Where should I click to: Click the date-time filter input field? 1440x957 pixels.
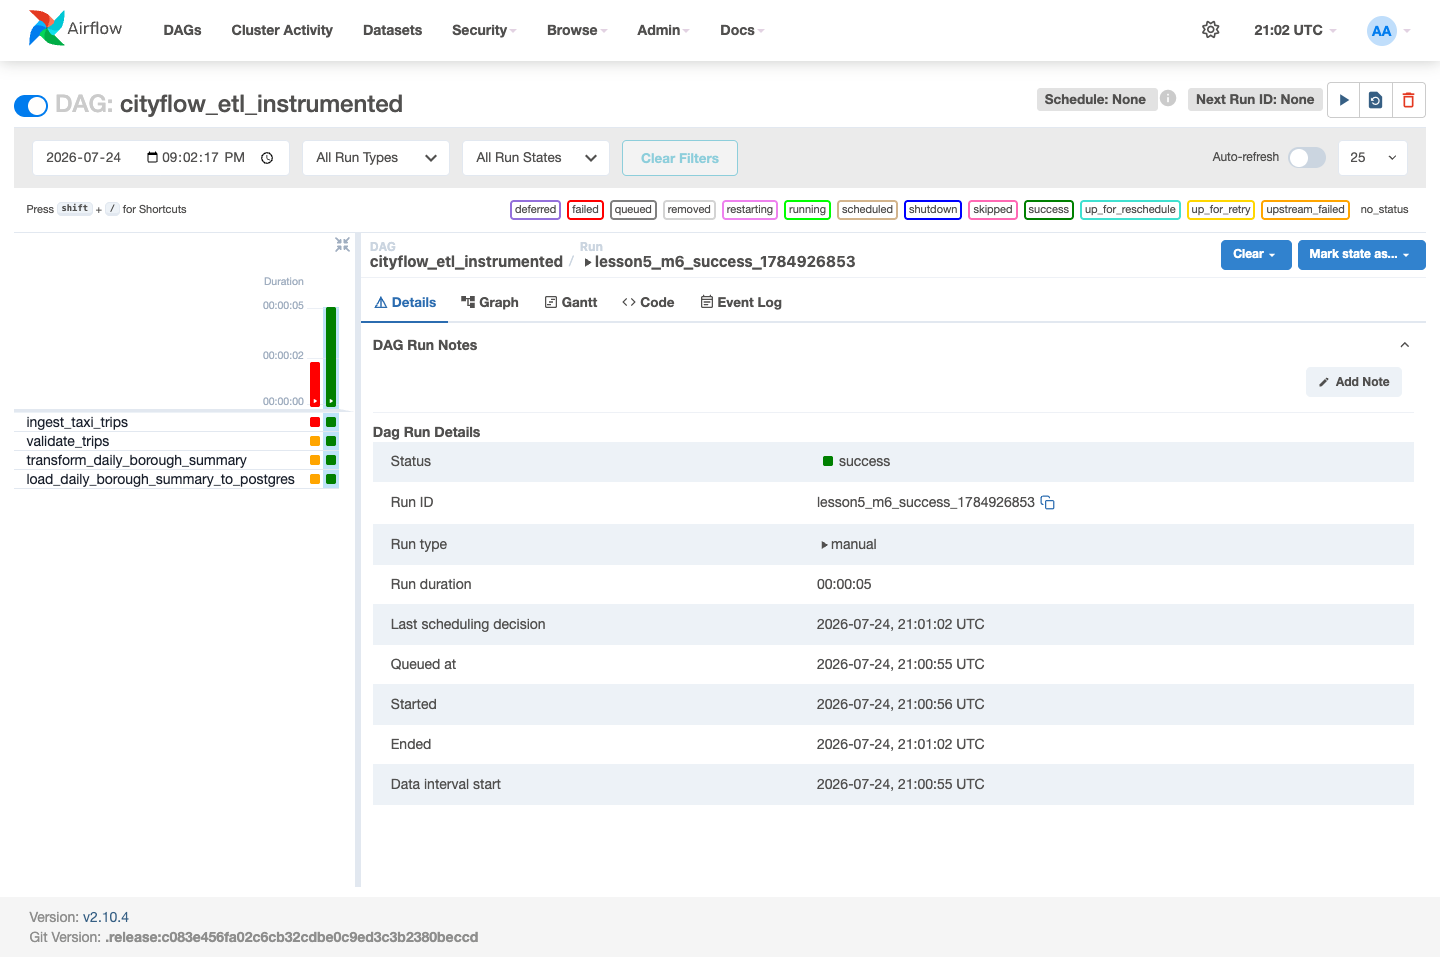(x=161, y=158)
